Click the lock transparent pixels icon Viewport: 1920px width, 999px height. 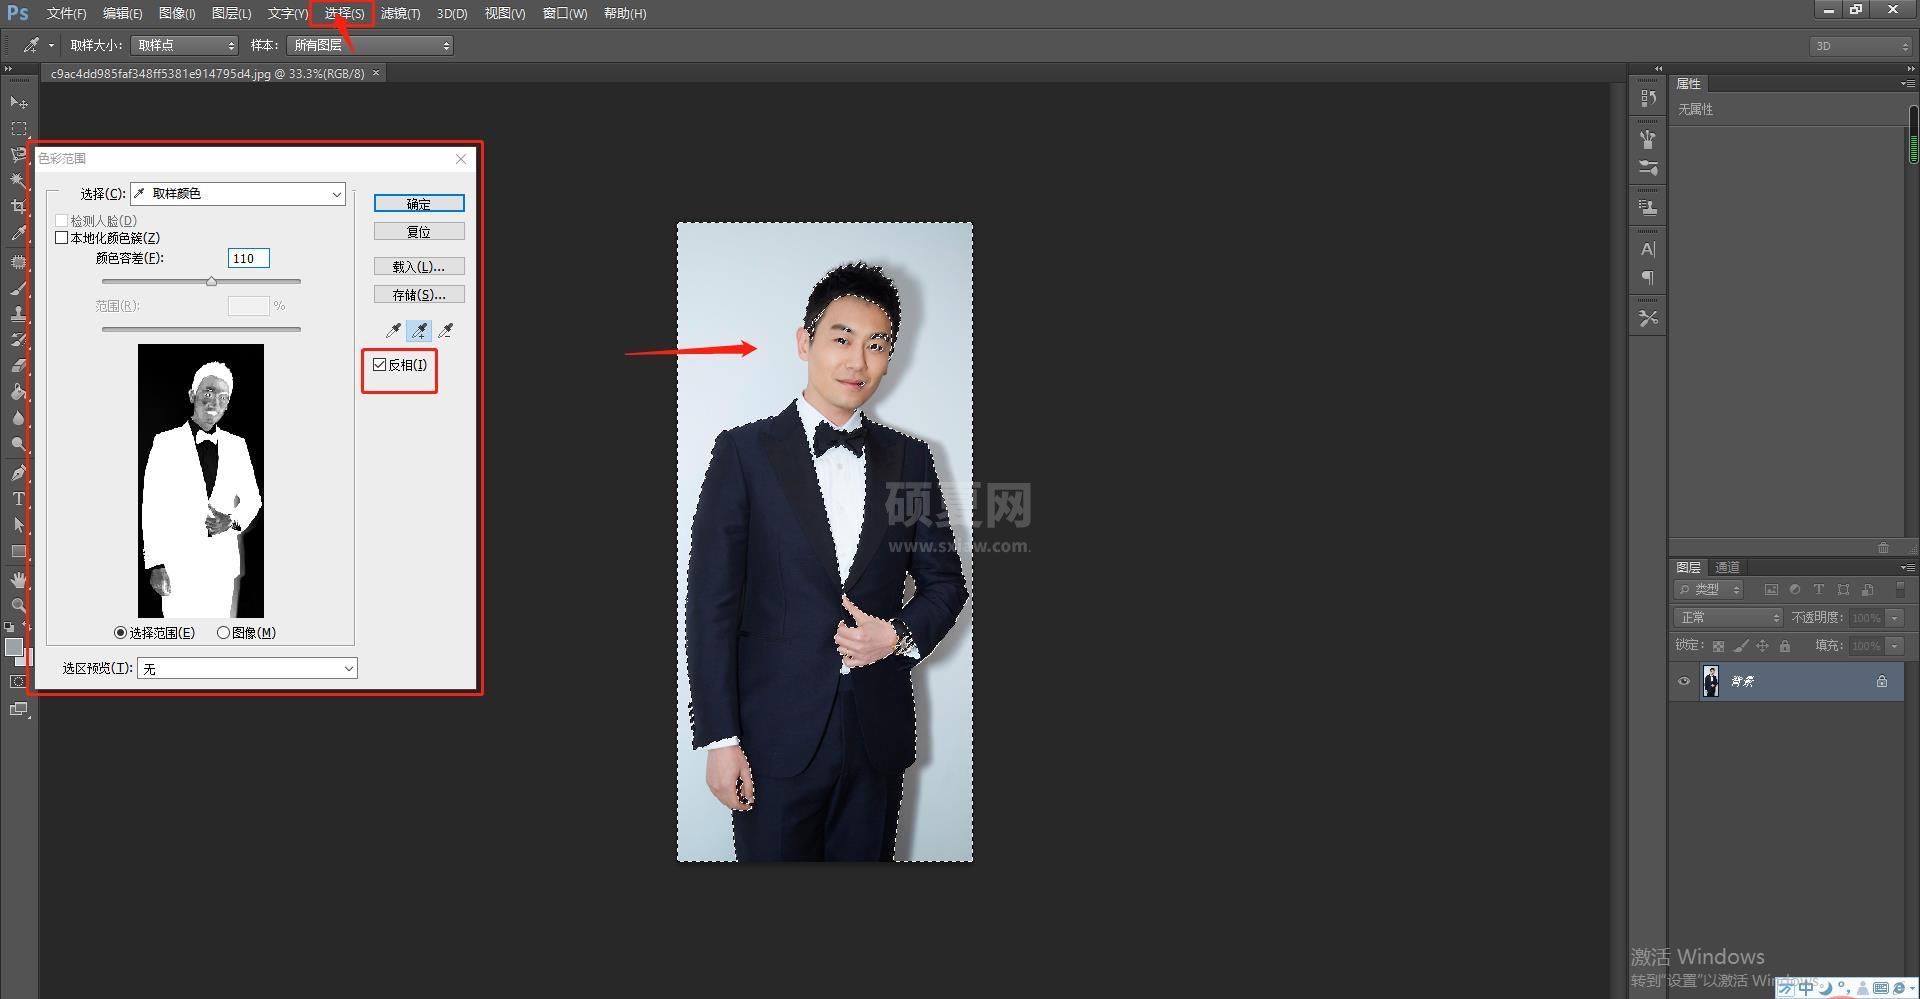1718,646
